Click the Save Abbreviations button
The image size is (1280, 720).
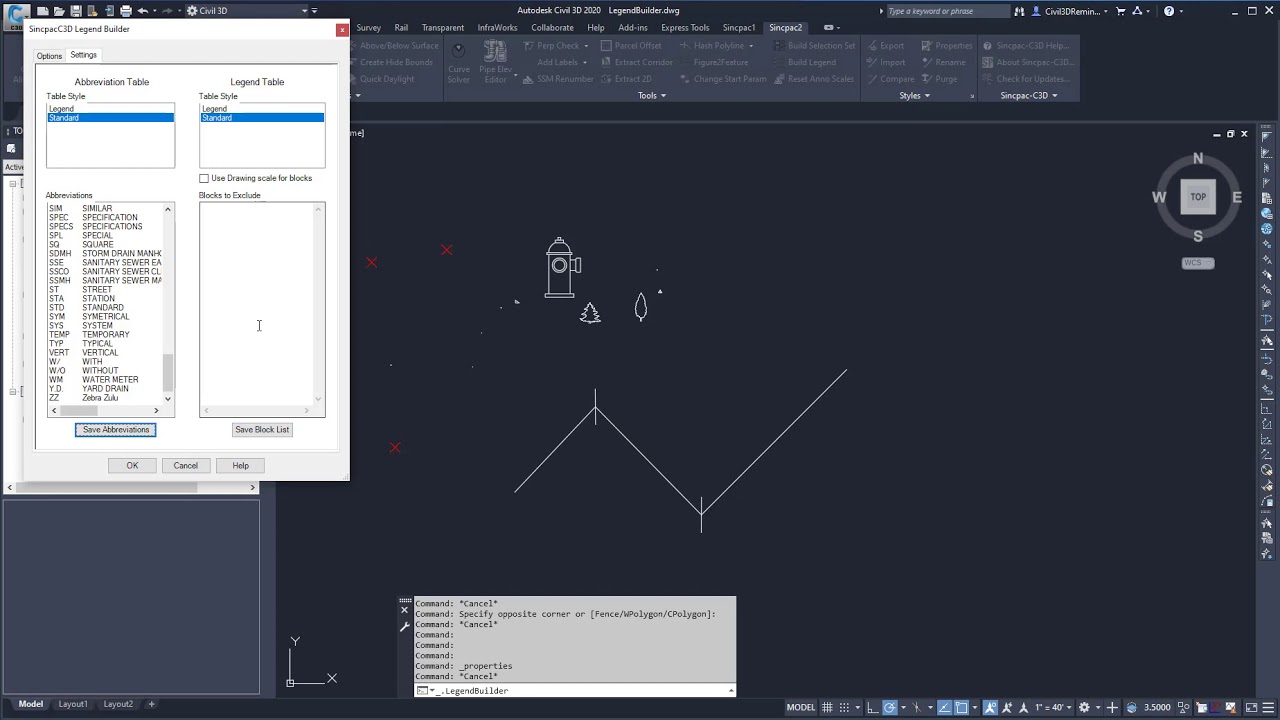click(x=116, y=429)
